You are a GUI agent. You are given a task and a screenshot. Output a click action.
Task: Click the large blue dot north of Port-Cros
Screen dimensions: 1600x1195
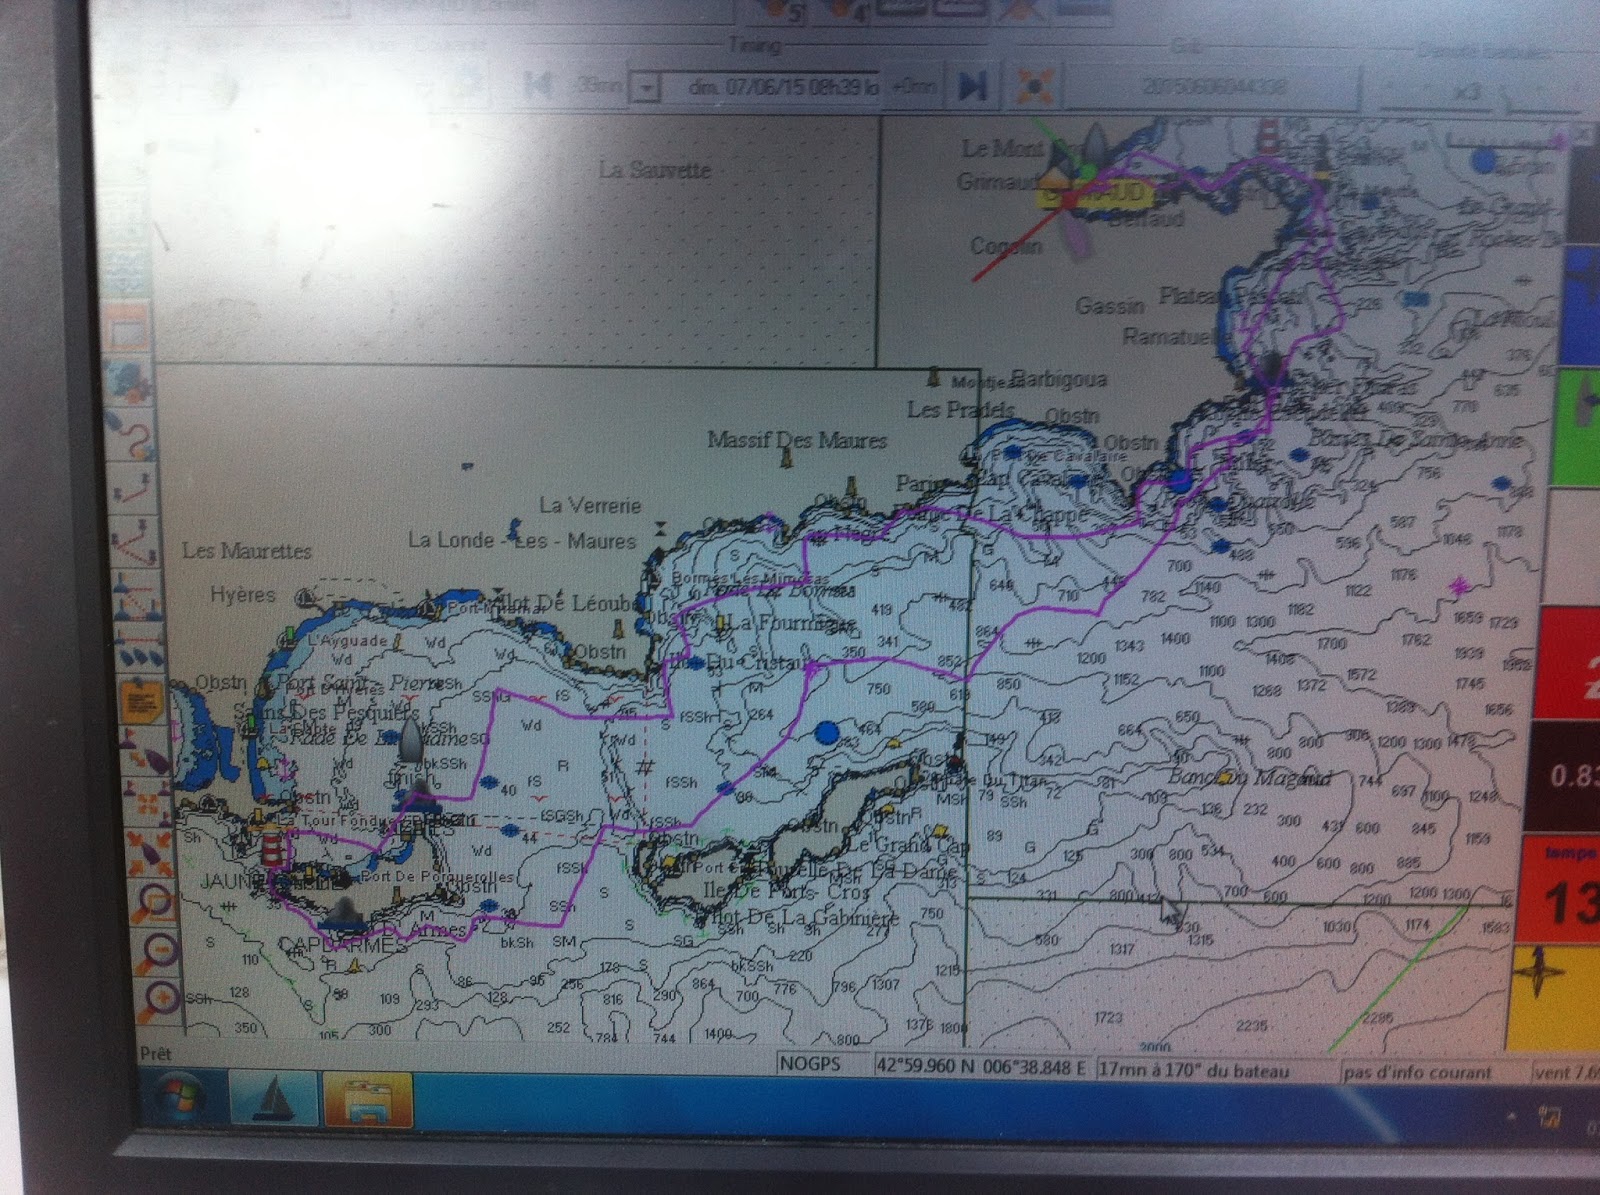pos(826,733)
